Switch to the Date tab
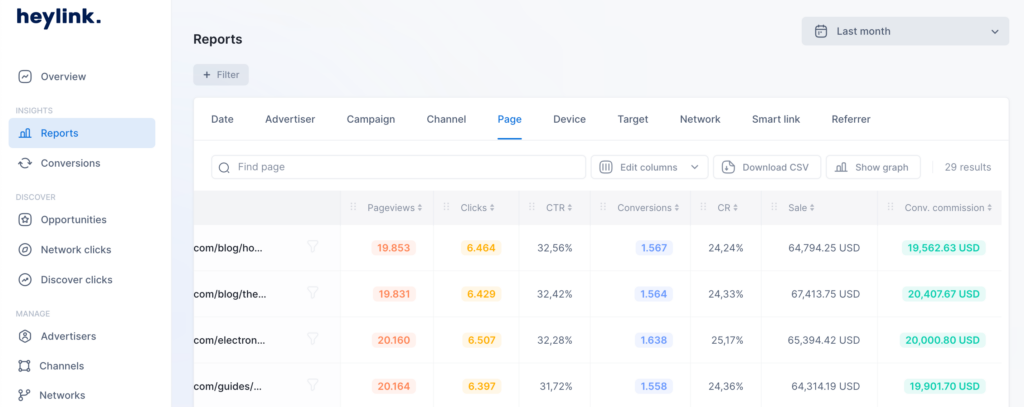Screen dimensions: 1024x407 click(x=222, y=120)
